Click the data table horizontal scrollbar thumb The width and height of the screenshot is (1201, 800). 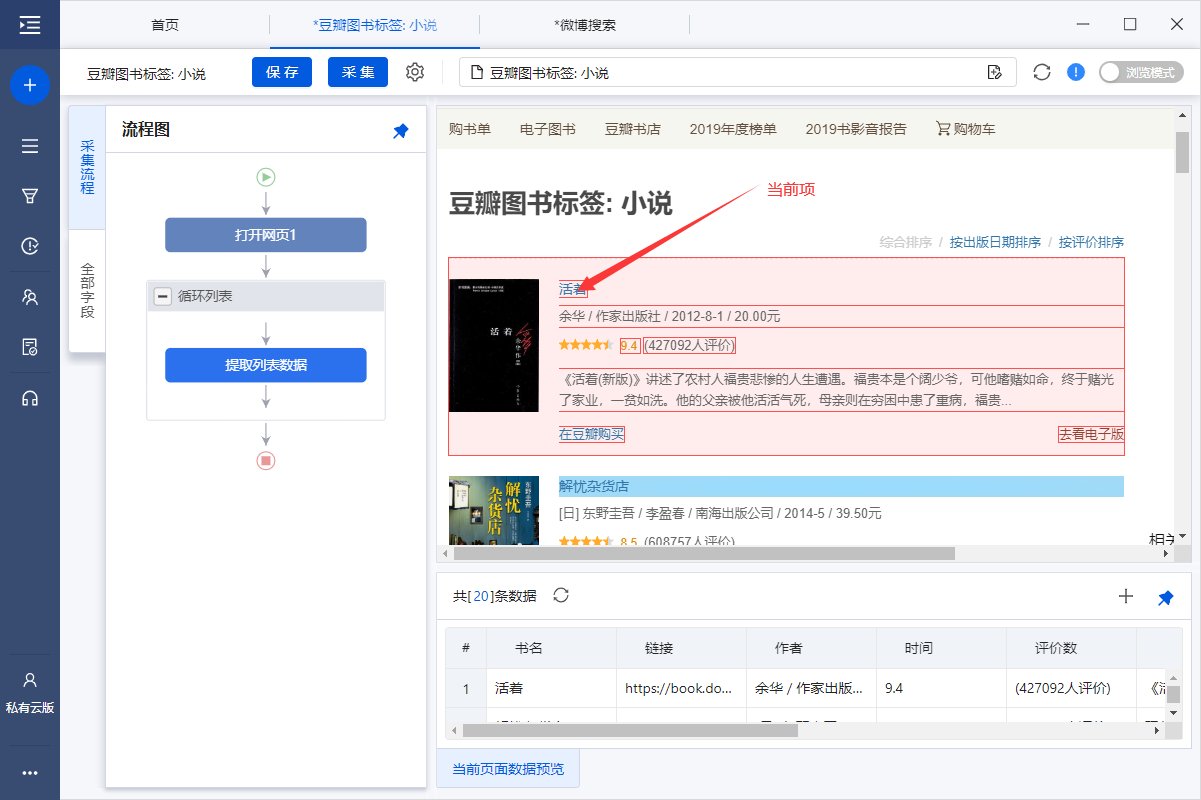tap(629, 731)
